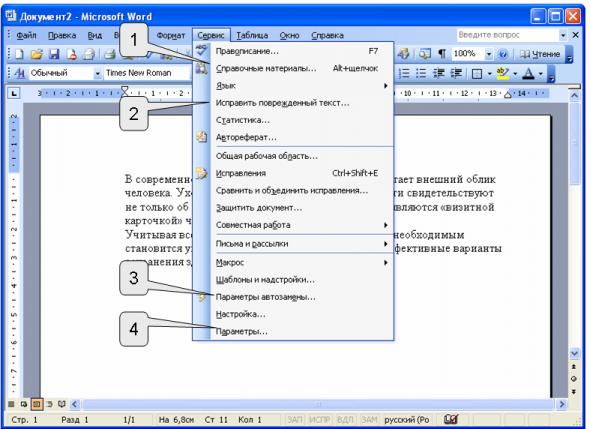590x429 pixels.
Task: Switch to Normal view button at bottom-left
Action: (x=11, y=404)
